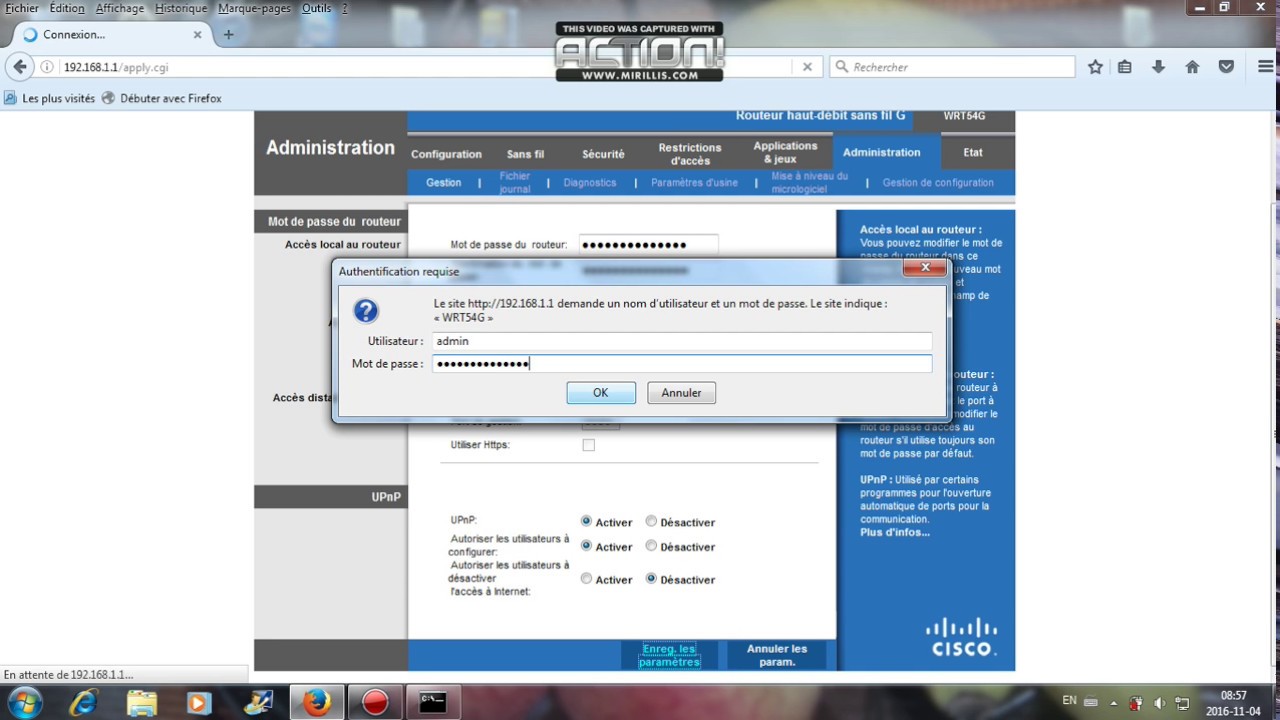Toggle the Utiliser Https checkbox
Image resolution: width=1280 pixels, height=720 pixels.
coord(588,445)
